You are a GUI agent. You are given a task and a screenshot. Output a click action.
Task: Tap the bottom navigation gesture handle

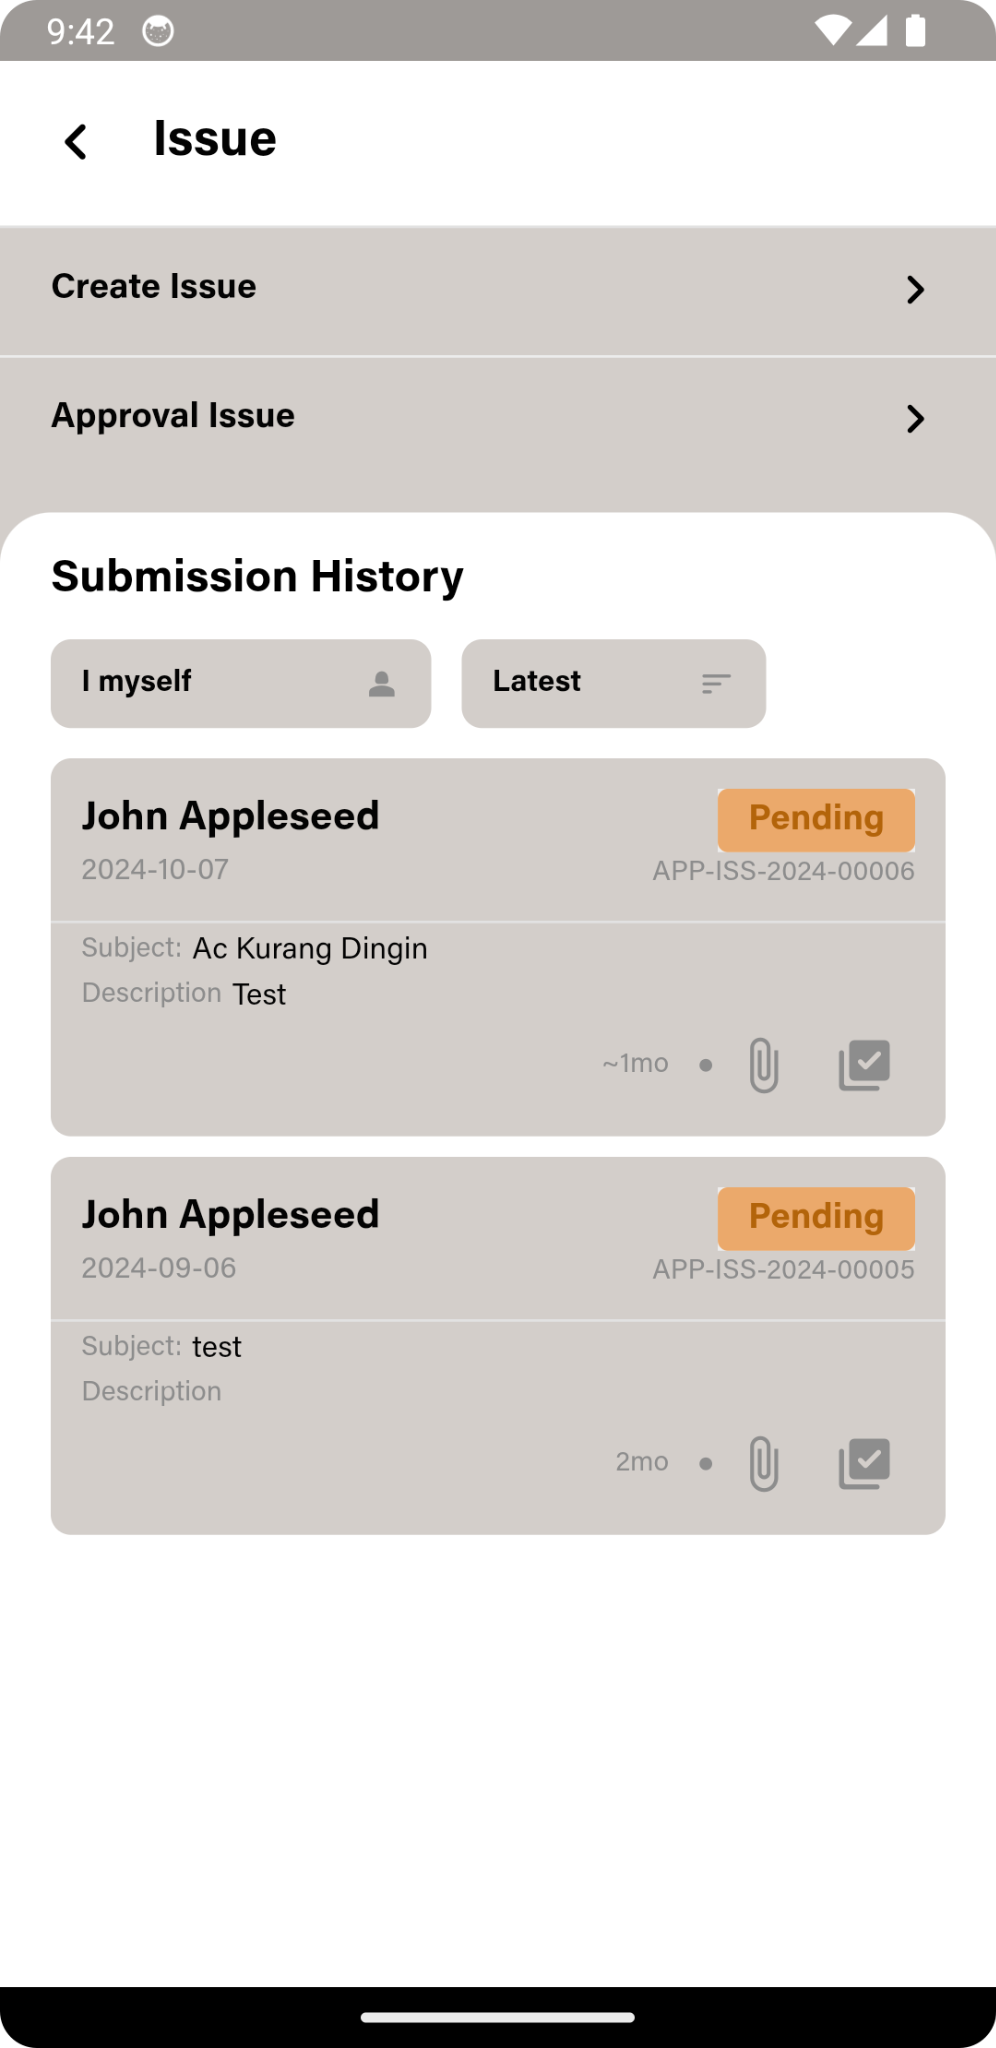point(498,2017)
